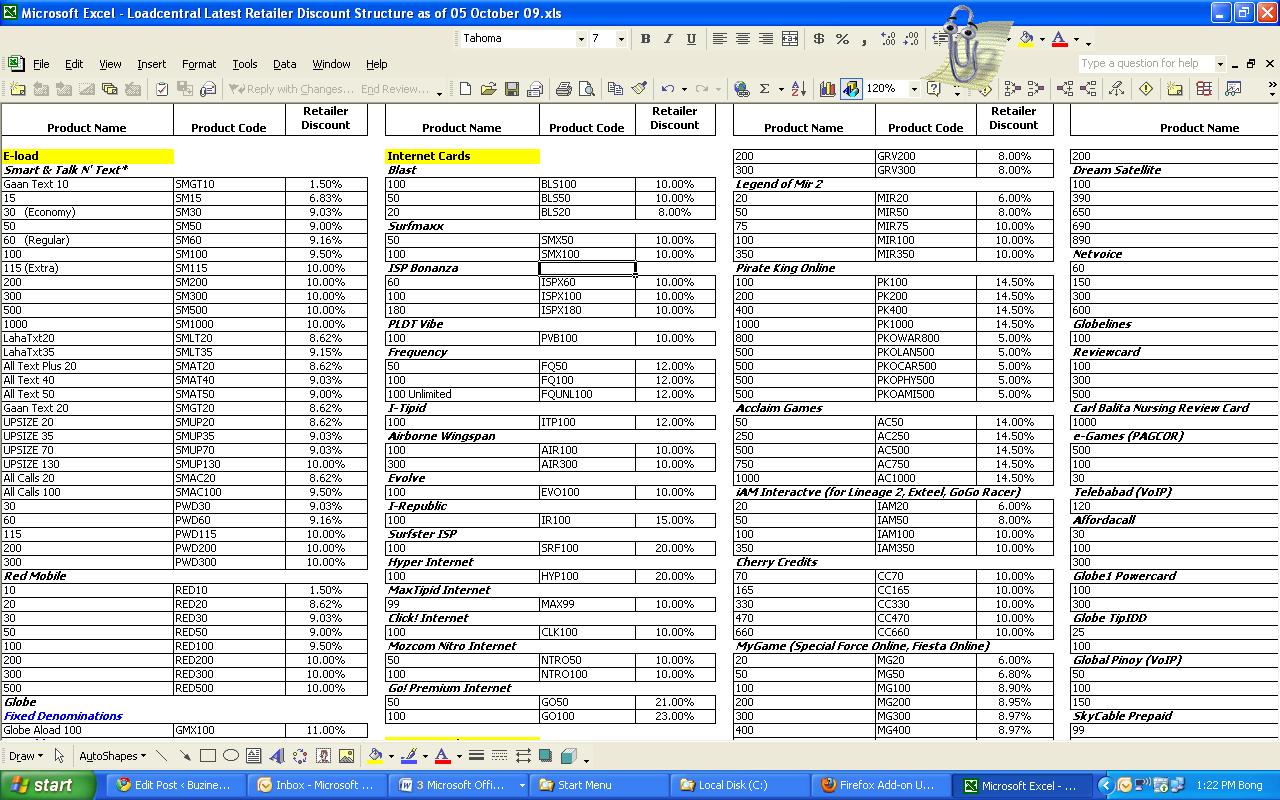The height and width of the screenshot is (800, 1280).
Task: Select cell with product code SMGT10
Action: tap(230, 184)
